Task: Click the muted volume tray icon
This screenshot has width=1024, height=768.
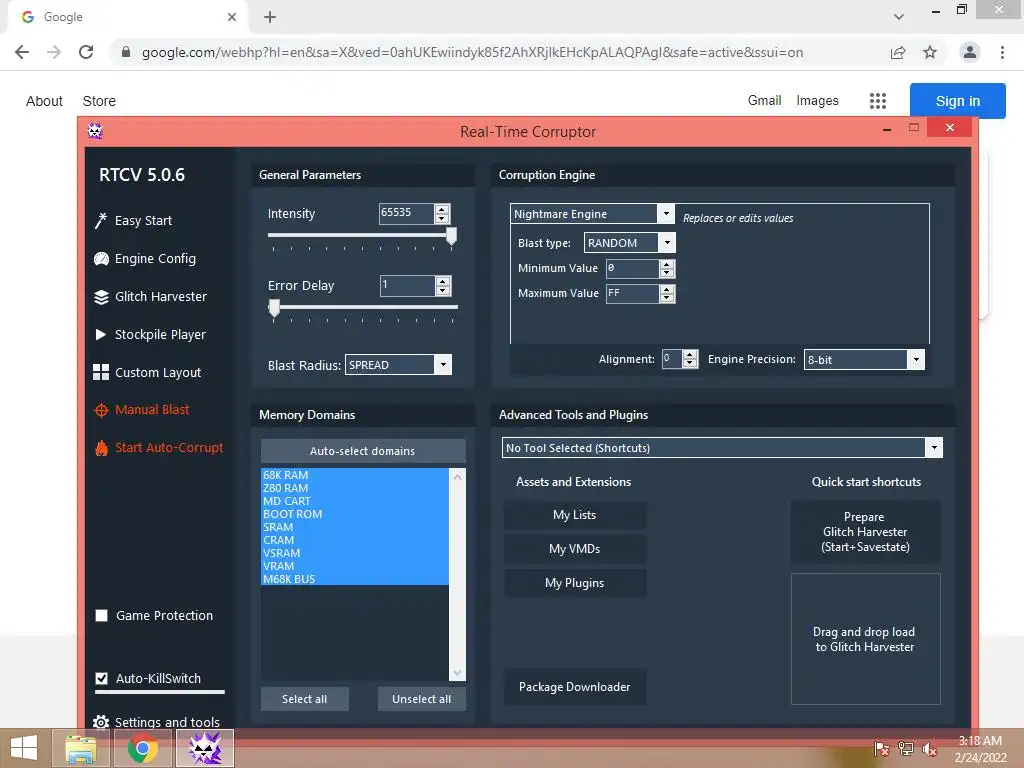Action: 929,749
